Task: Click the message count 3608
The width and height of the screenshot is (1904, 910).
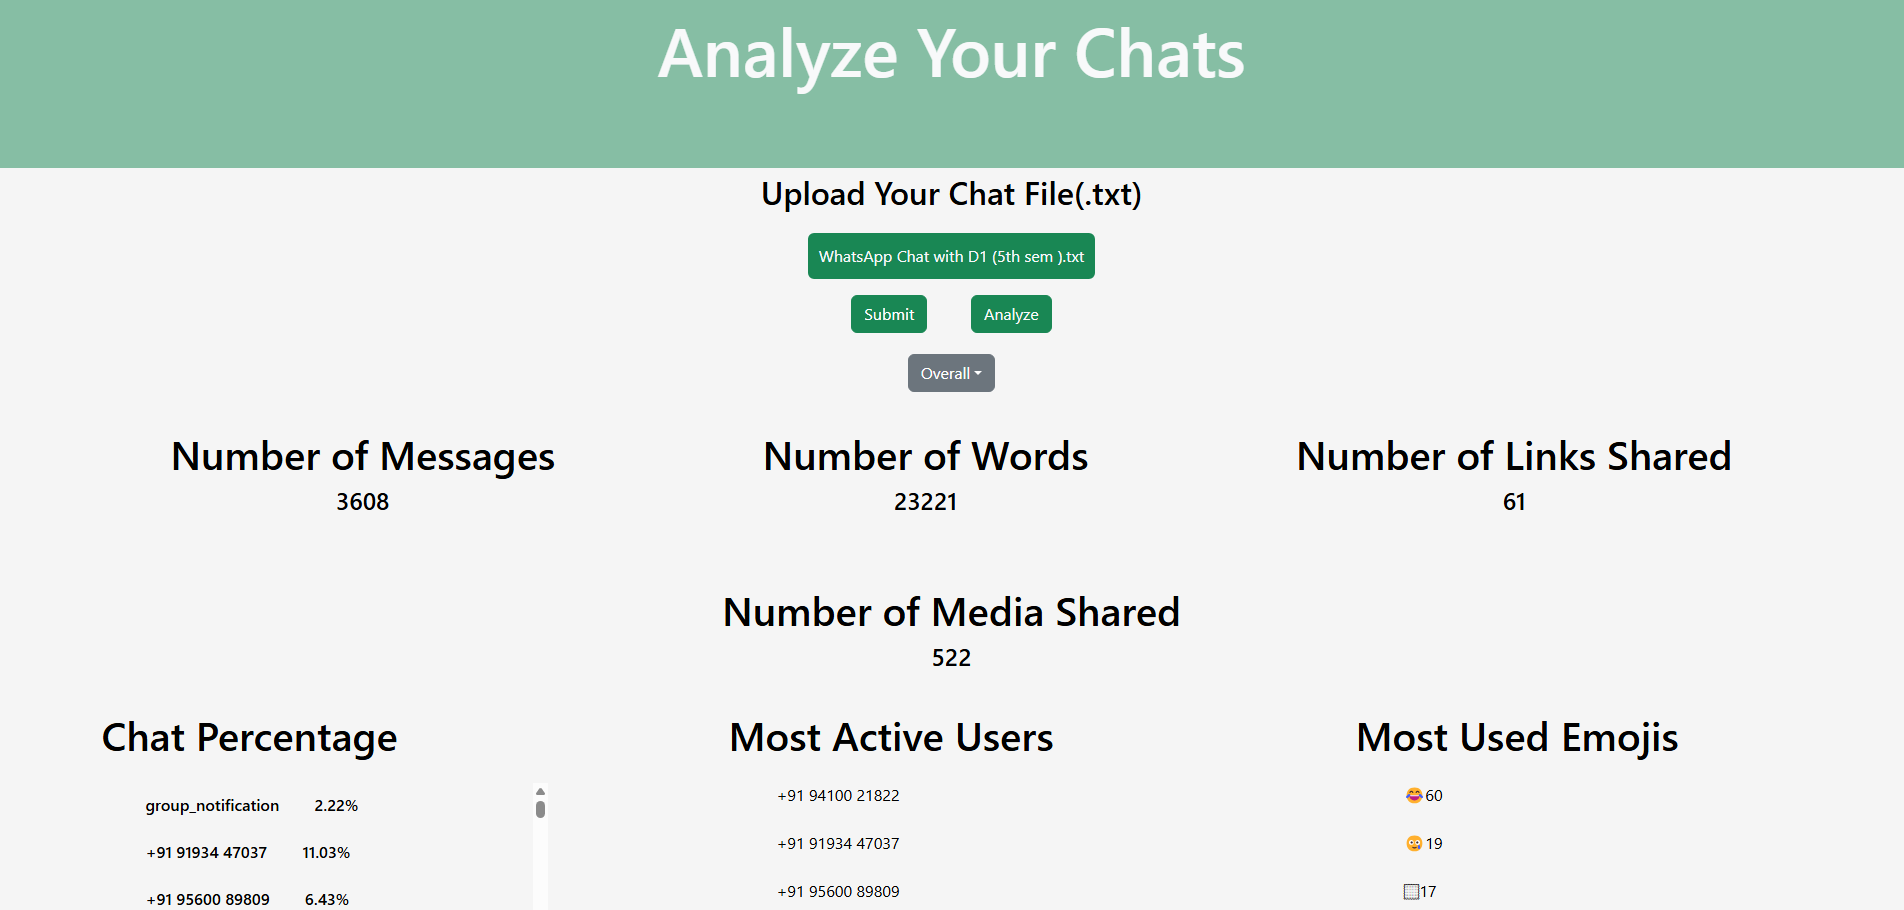Action: (x=362, y=502)
